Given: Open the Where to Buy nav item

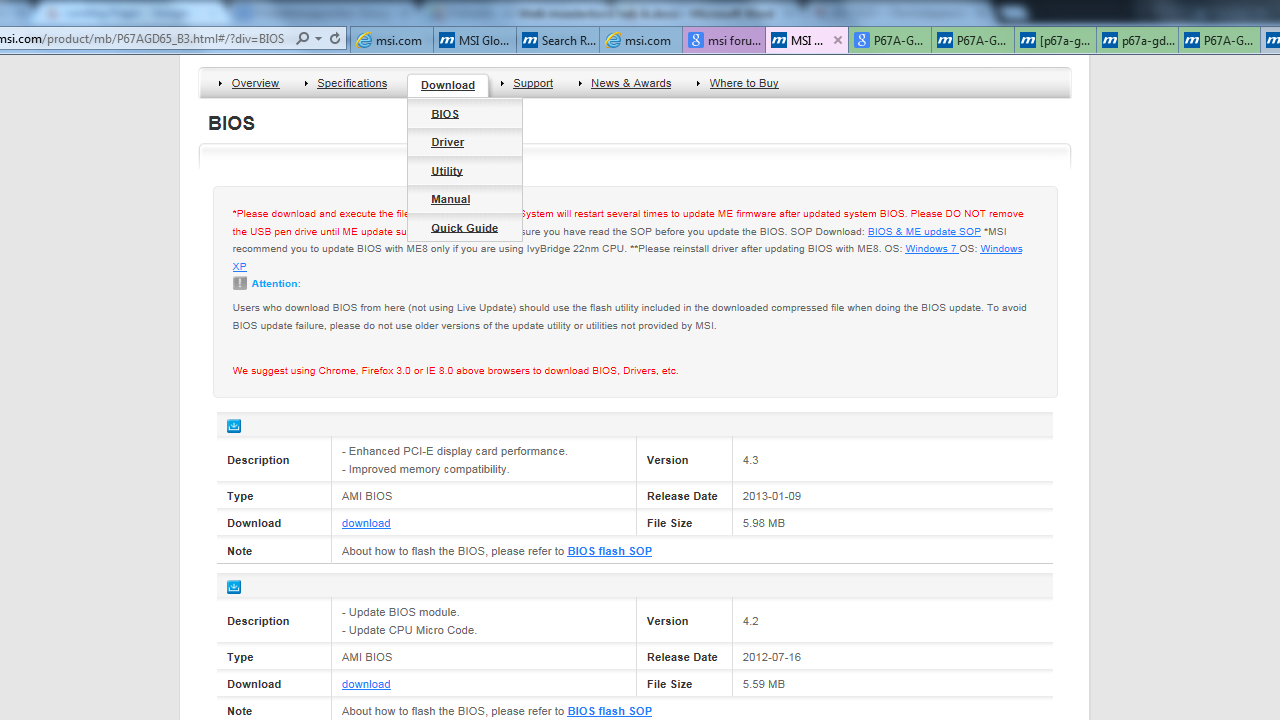Looking at the screenshot, I should 744,83.
